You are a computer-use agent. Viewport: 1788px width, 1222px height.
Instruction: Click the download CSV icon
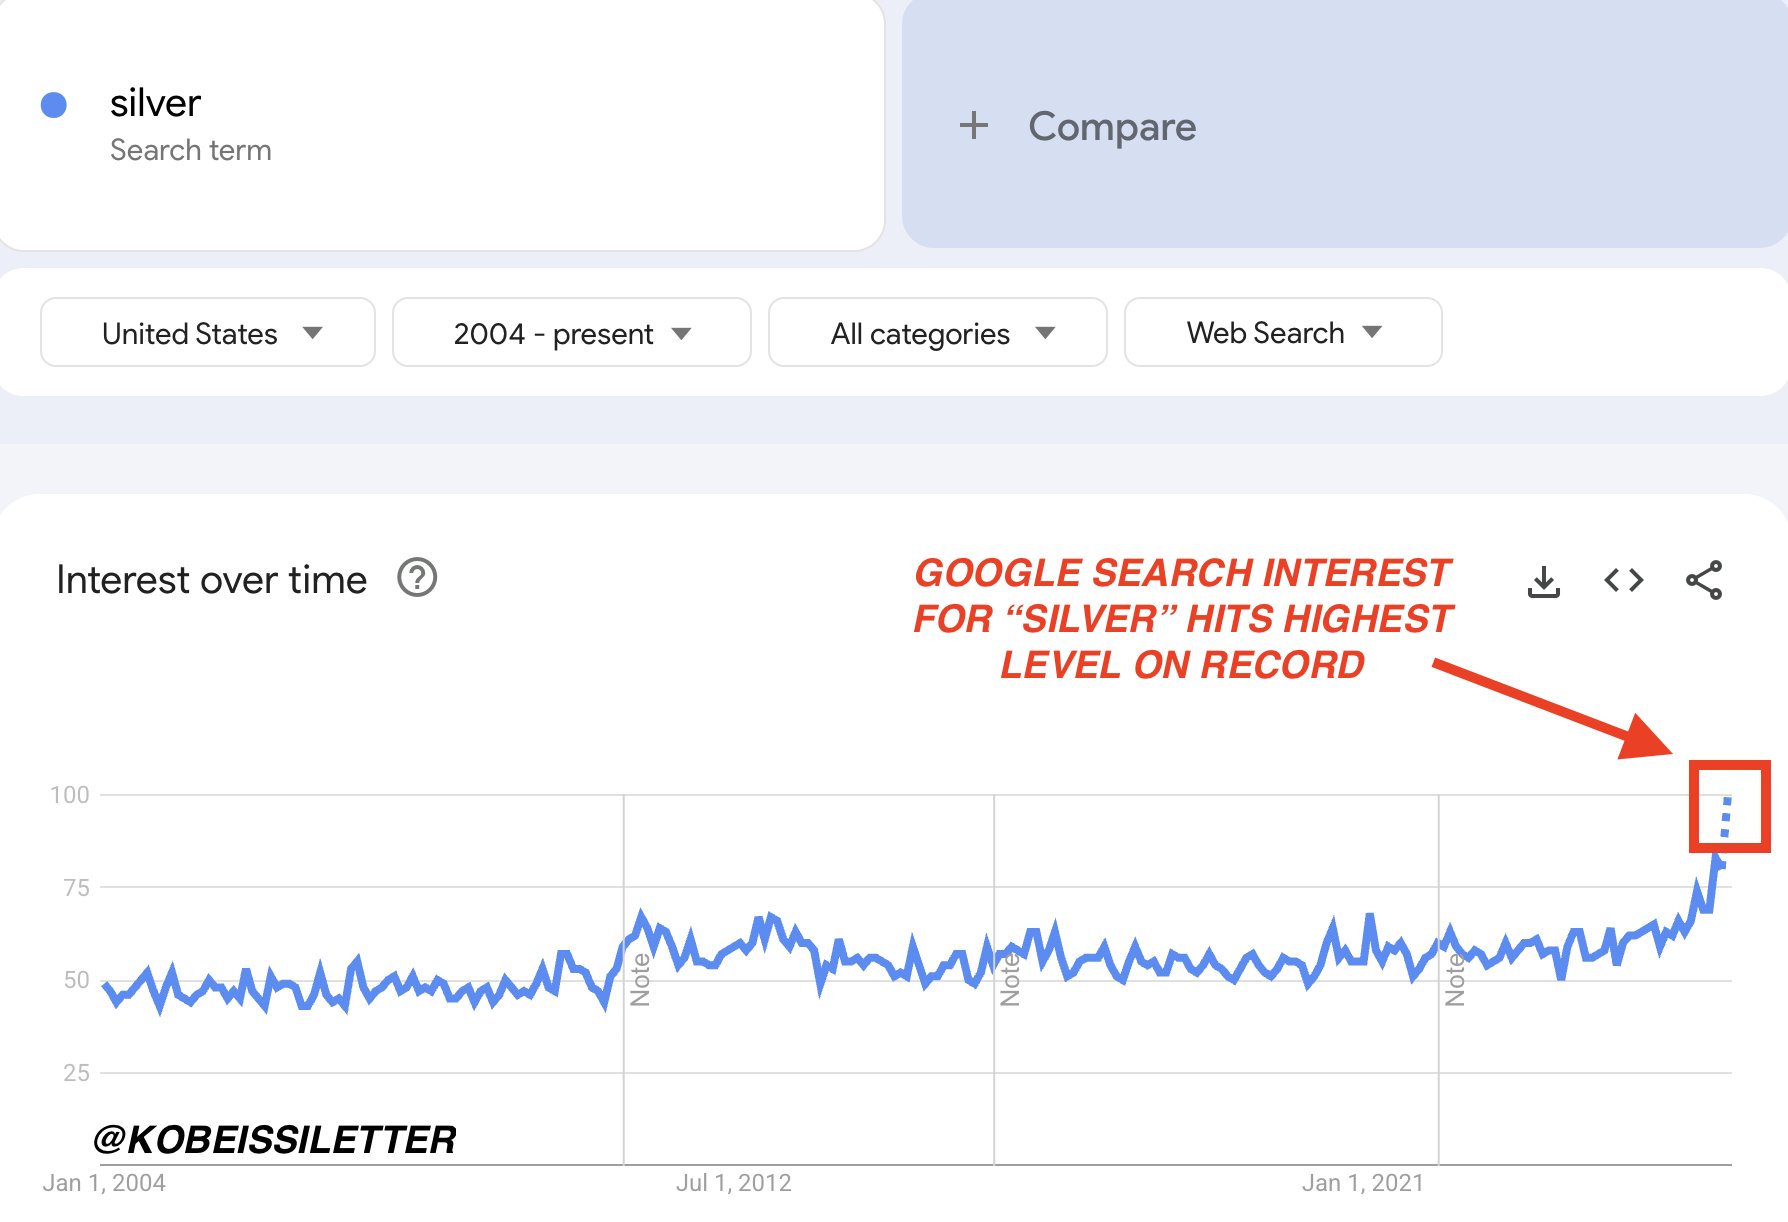pos(1544,579)
